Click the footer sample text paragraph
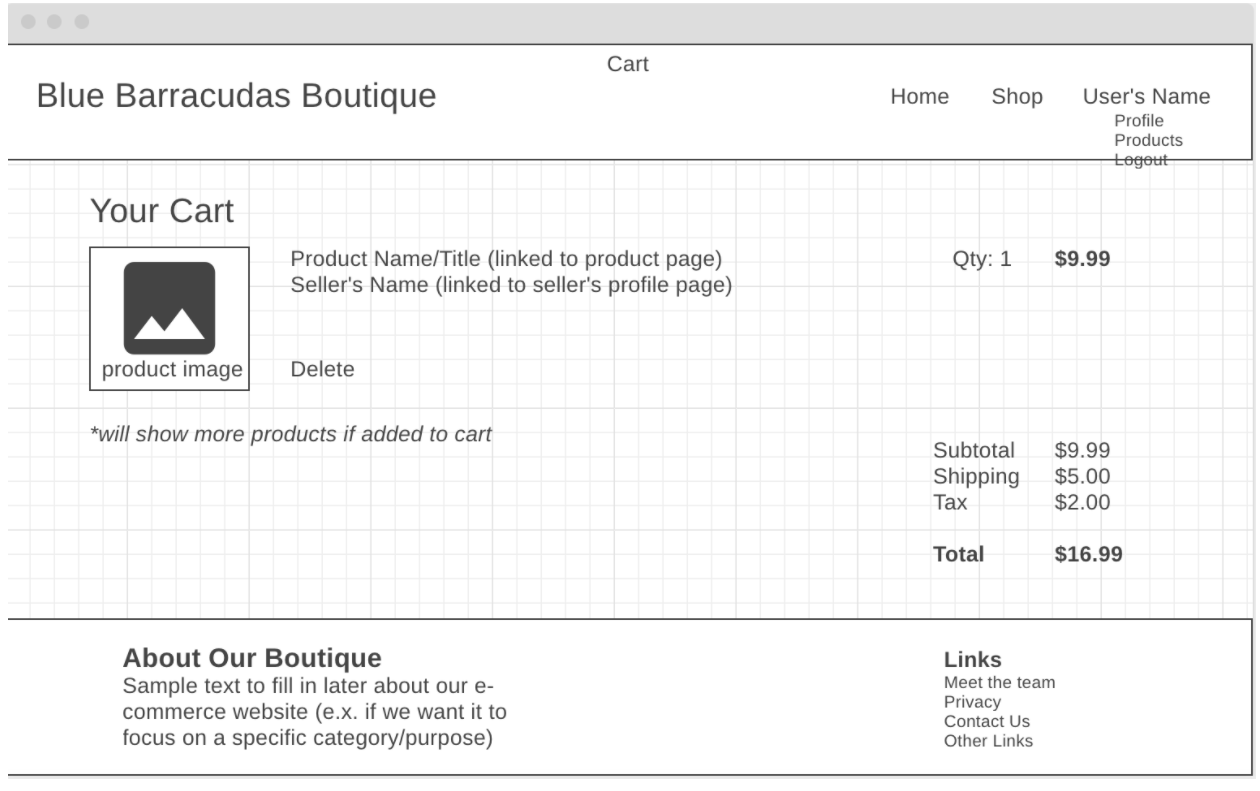Viewport: 1260px width, 791px height. tap(315, 714)
